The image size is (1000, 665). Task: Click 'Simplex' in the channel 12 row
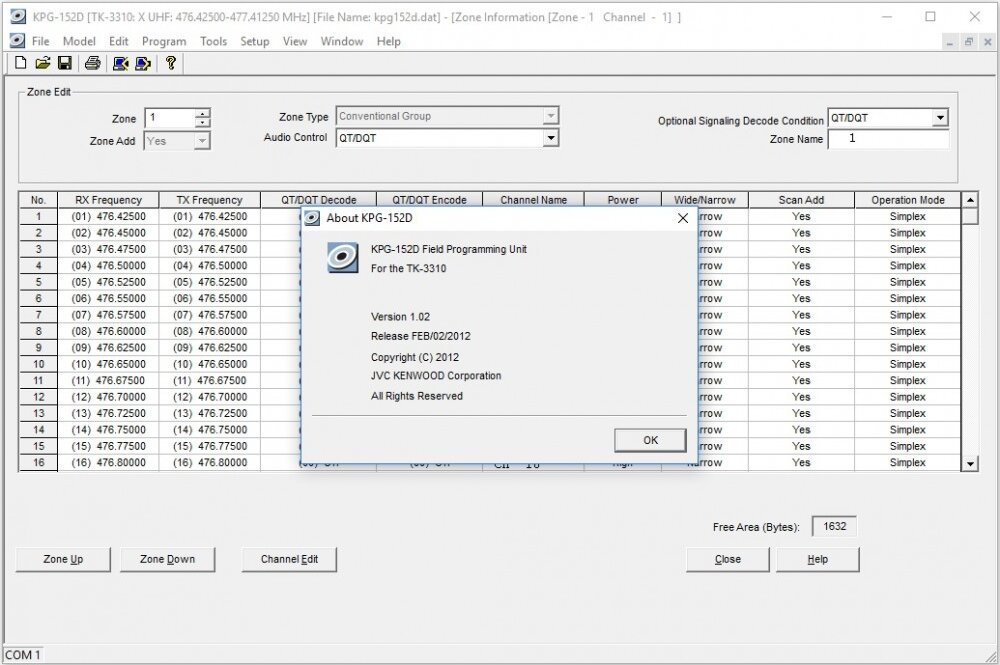(908, 397)
